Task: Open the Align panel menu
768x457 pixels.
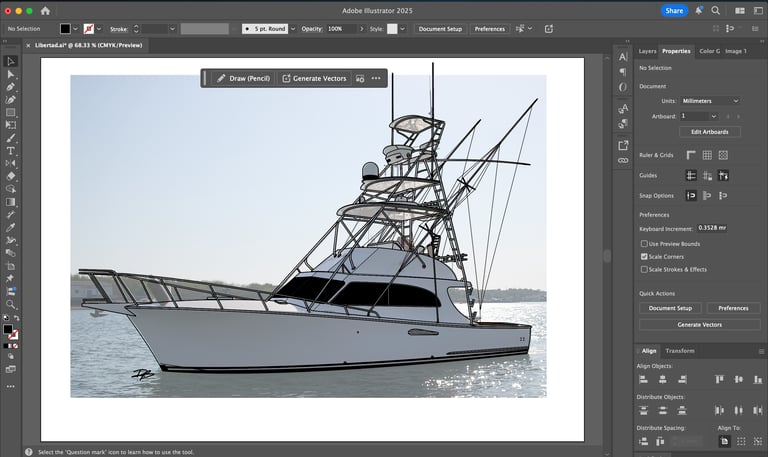Action: (761, 351)
